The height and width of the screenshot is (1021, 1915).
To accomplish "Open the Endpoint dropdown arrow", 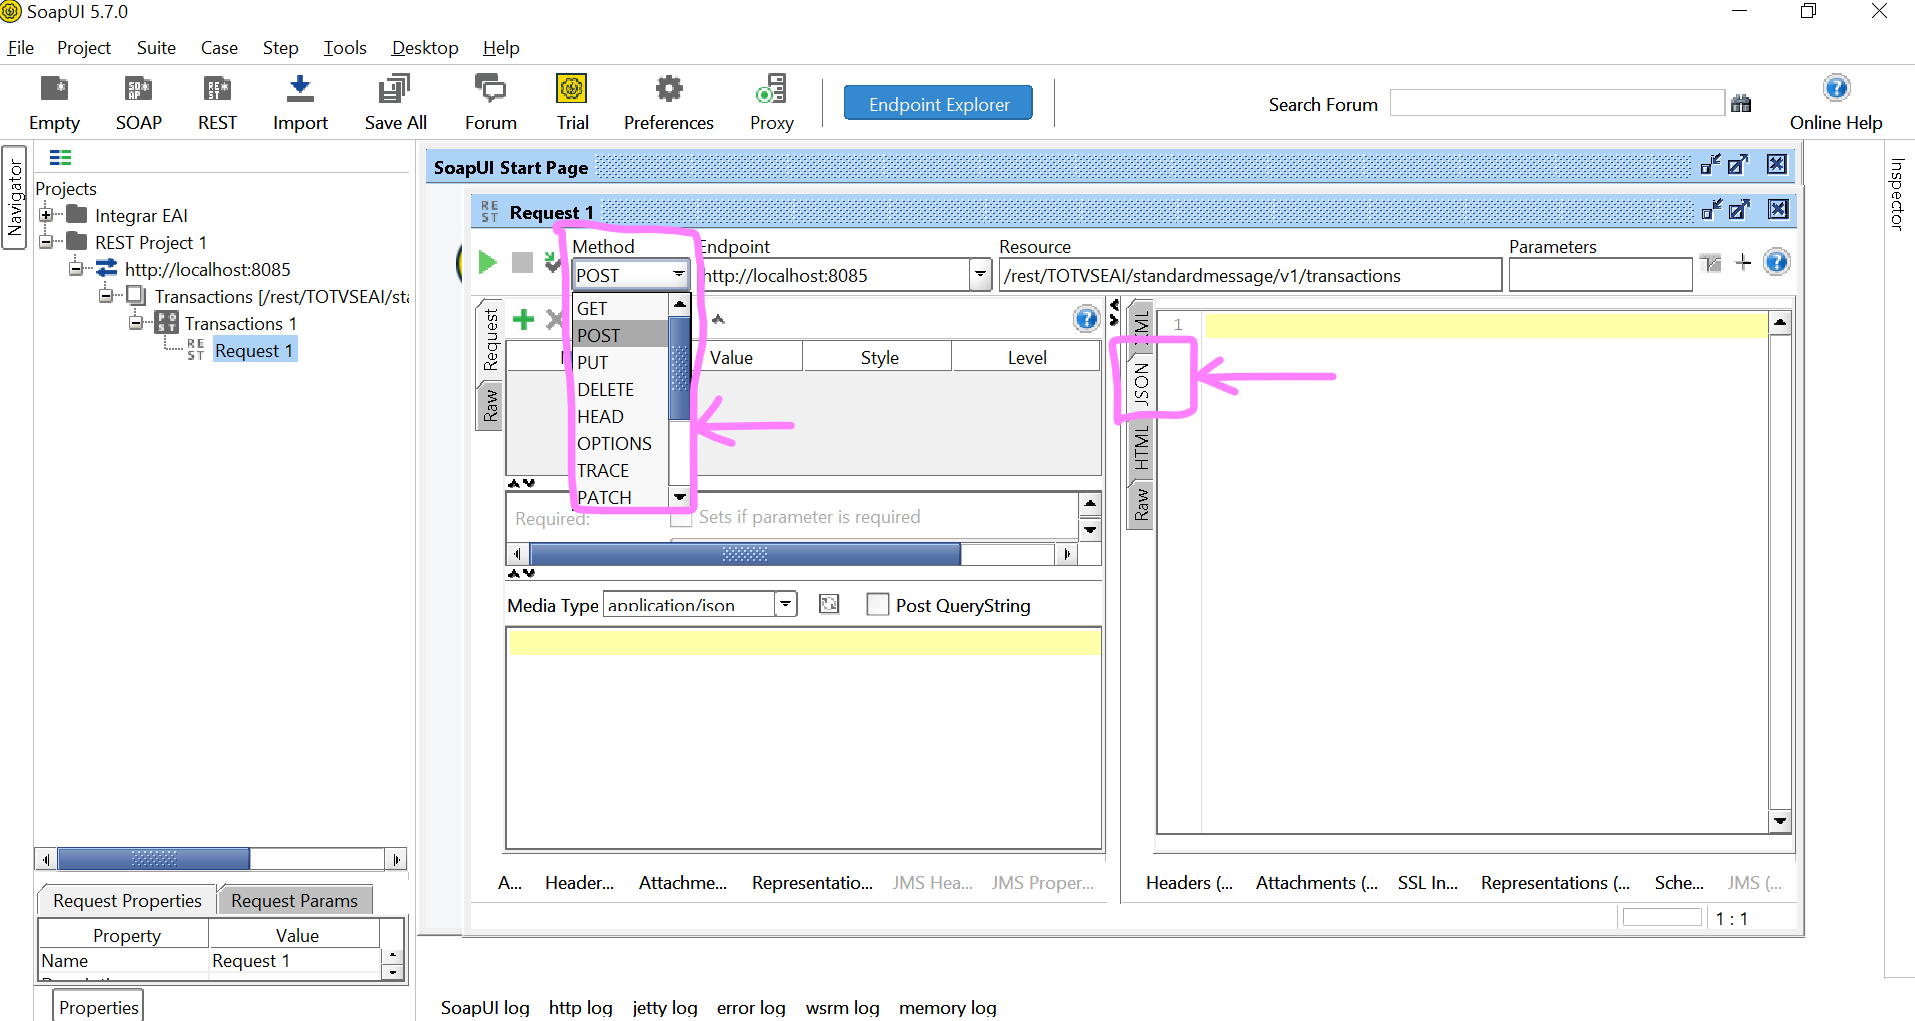I will 980,275.
